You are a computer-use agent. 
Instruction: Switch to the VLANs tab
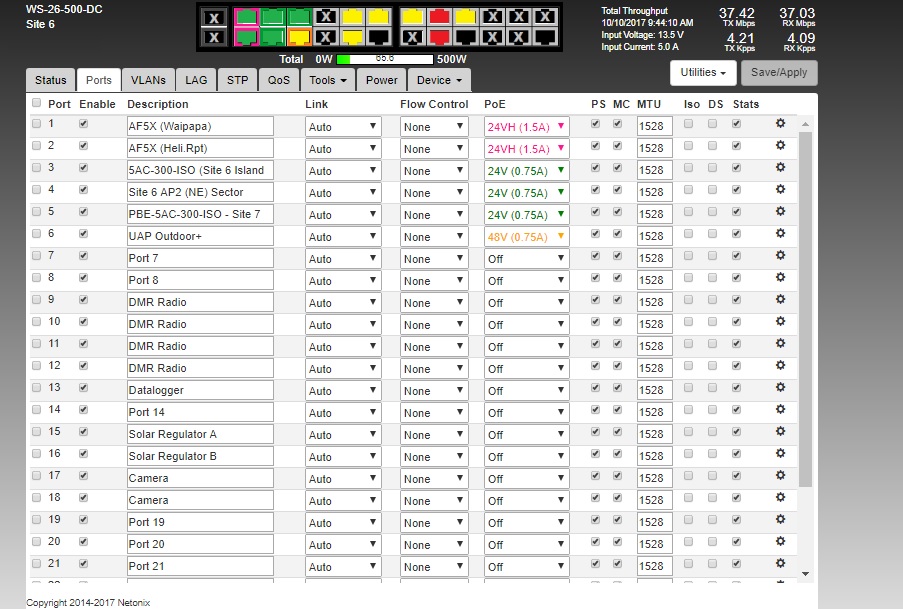(x=148, y=80)
